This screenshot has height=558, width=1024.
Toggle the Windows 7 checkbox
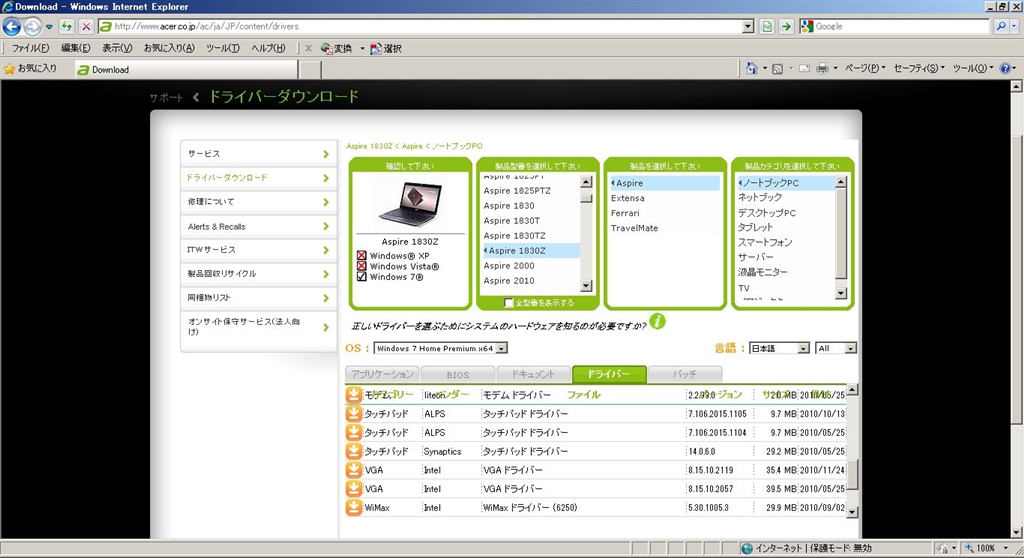coord(362,277)
